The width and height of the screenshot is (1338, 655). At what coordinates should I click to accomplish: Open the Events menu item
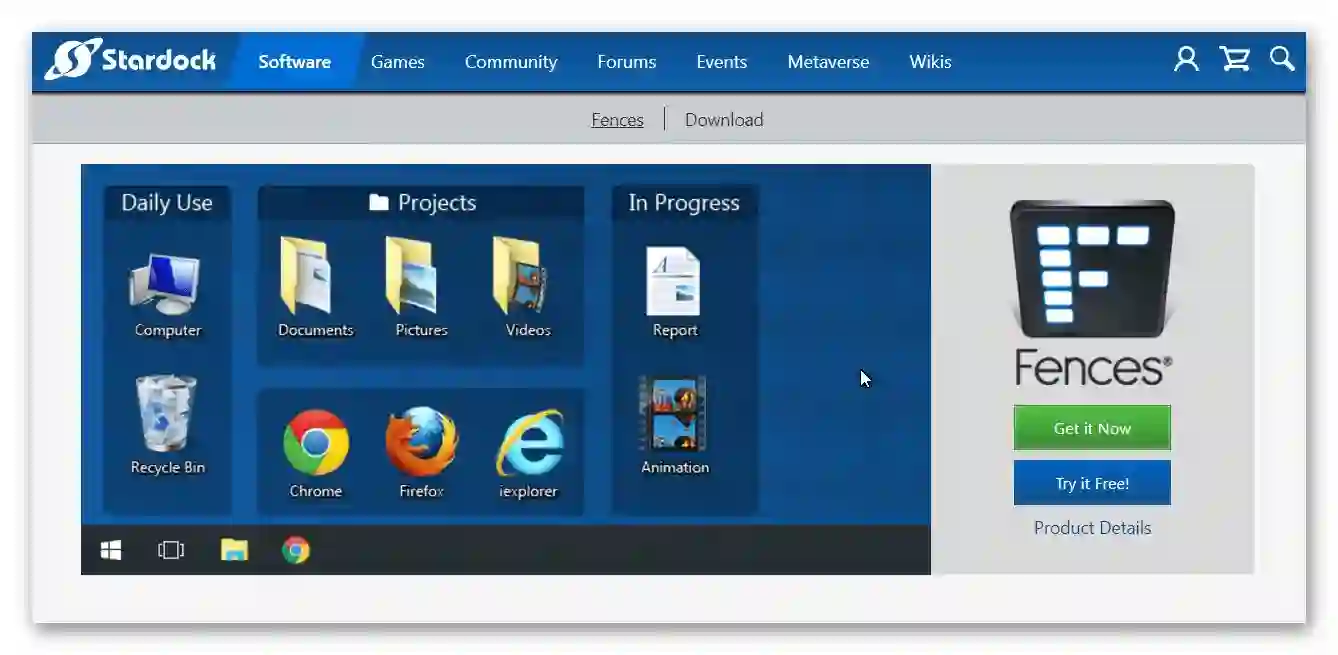[x=722, y=62]
